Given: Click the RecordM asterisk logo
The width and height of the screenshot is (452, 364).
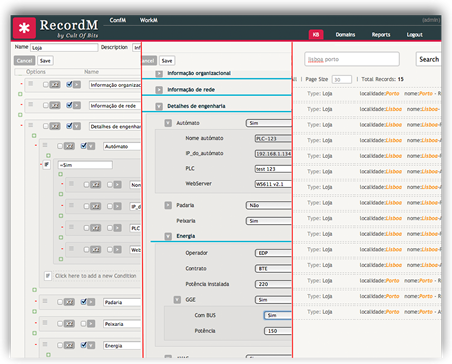Looking at the screenshot, I should coord(24,28).
